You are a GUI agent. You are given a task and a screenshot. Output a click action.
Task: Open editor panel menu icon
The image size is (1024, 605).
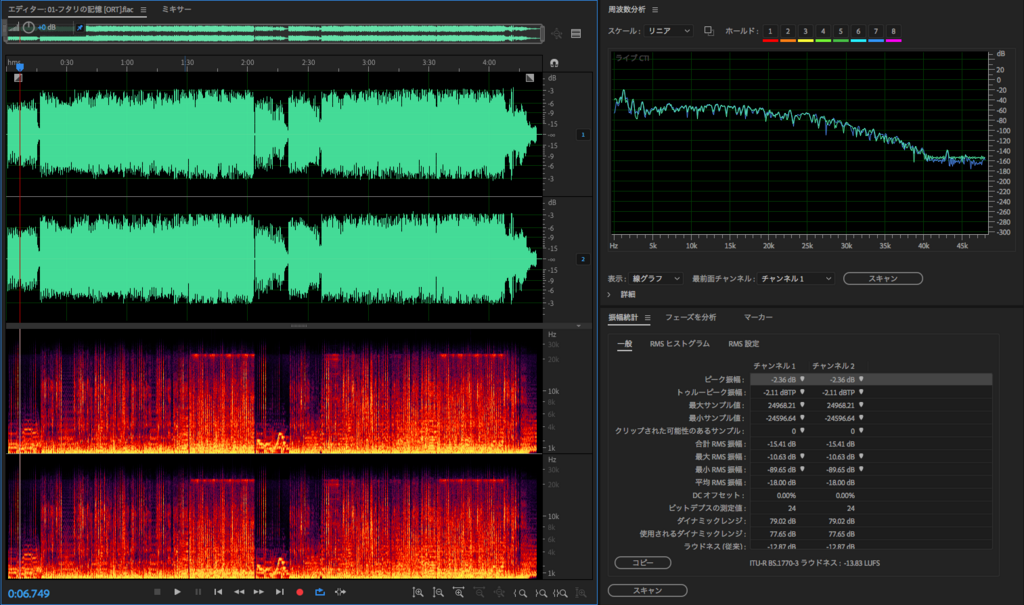coord(143,10)
